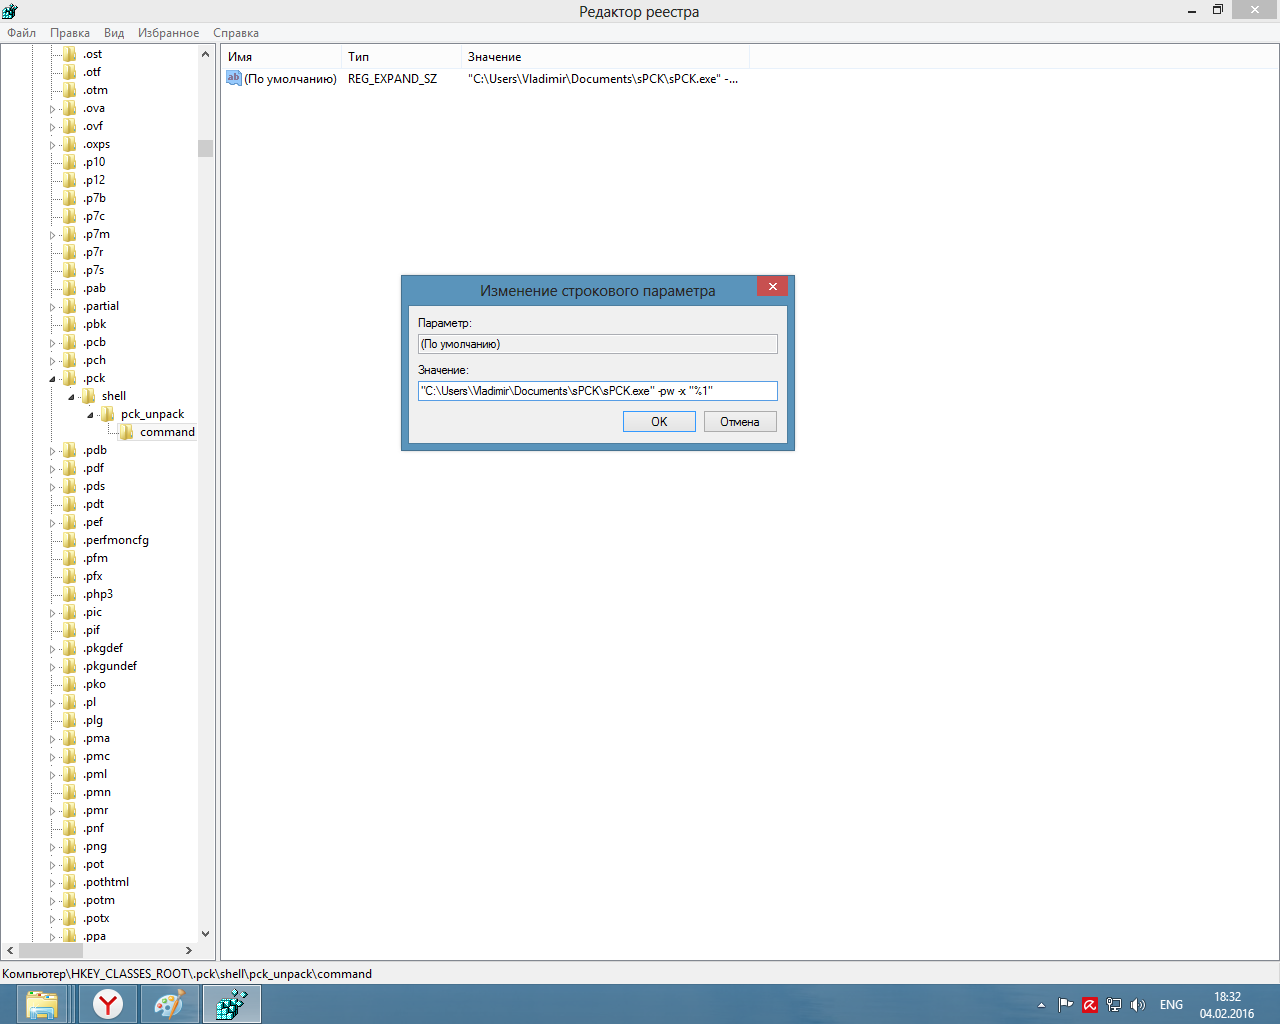Confirm the dialog with OK
1280x1024 pixels.
click(659, 422)
